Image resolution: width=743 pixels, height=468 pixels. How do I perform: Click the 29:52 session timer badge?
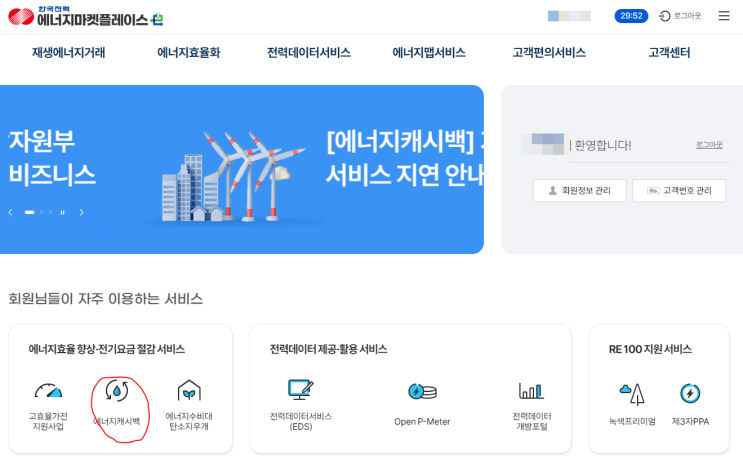tap(631, 16)
